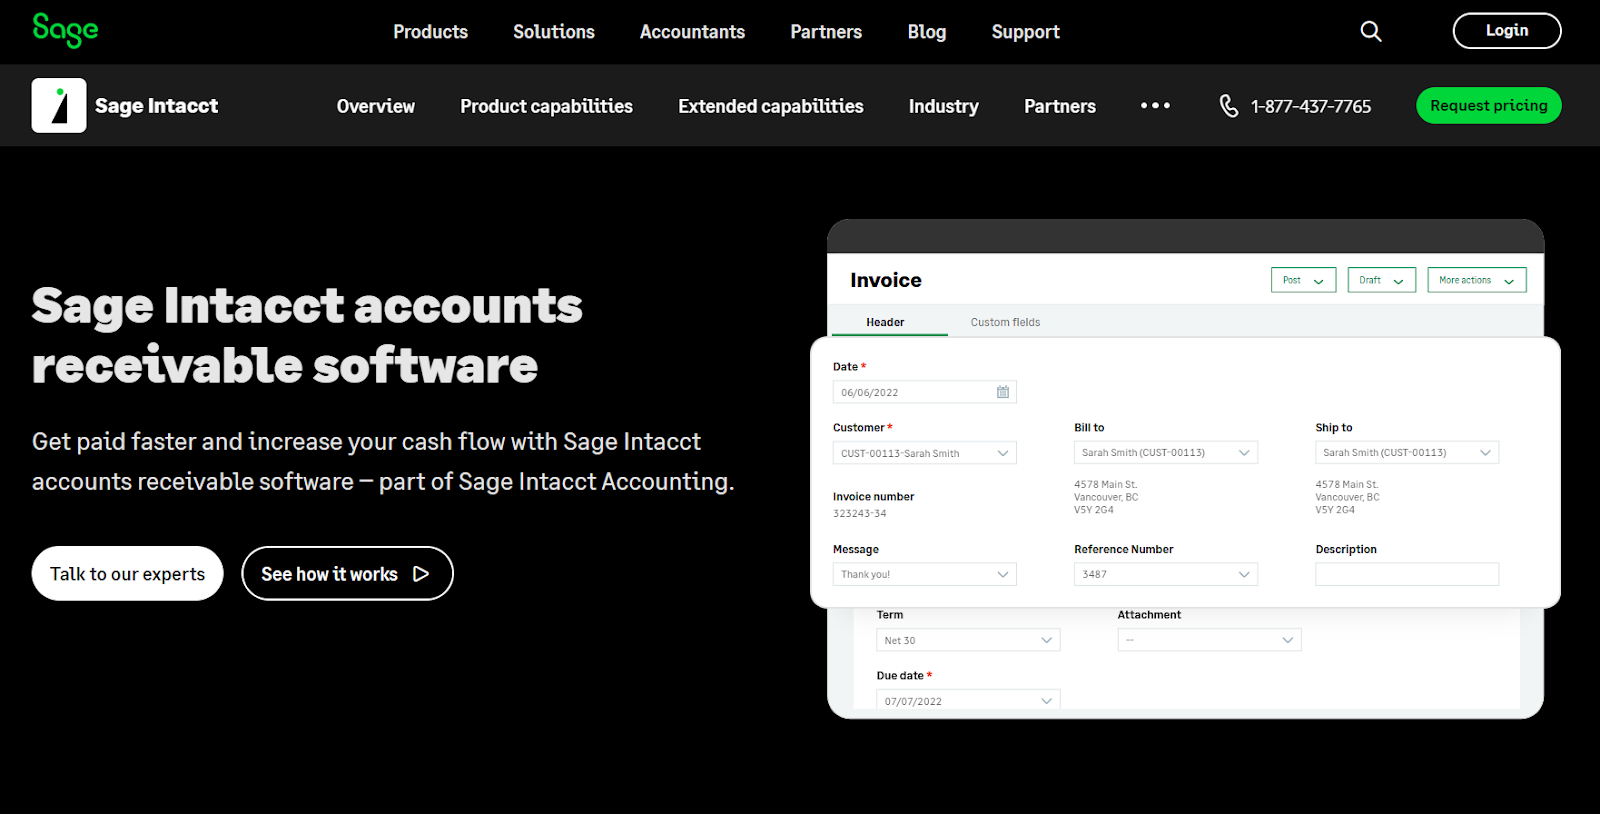Click See how it works button
The height and width of the screenshot is (814, 1600).
[x=347, y=573]
